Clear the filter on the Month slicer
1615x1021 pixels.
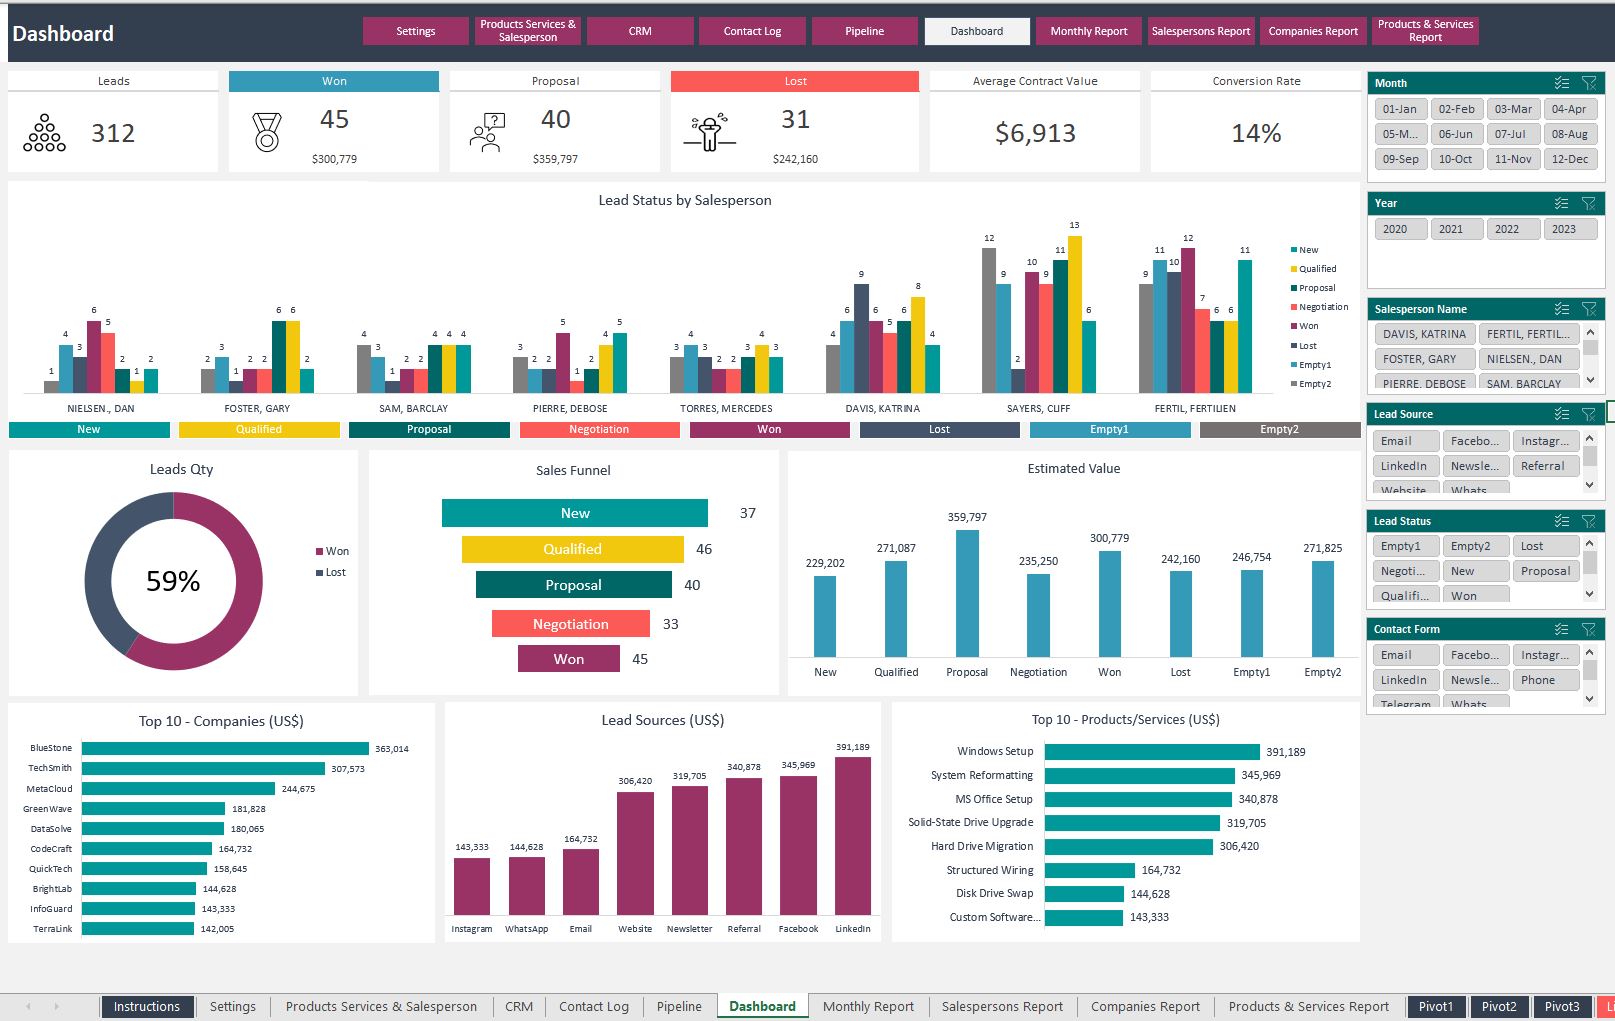[1588, 83]
